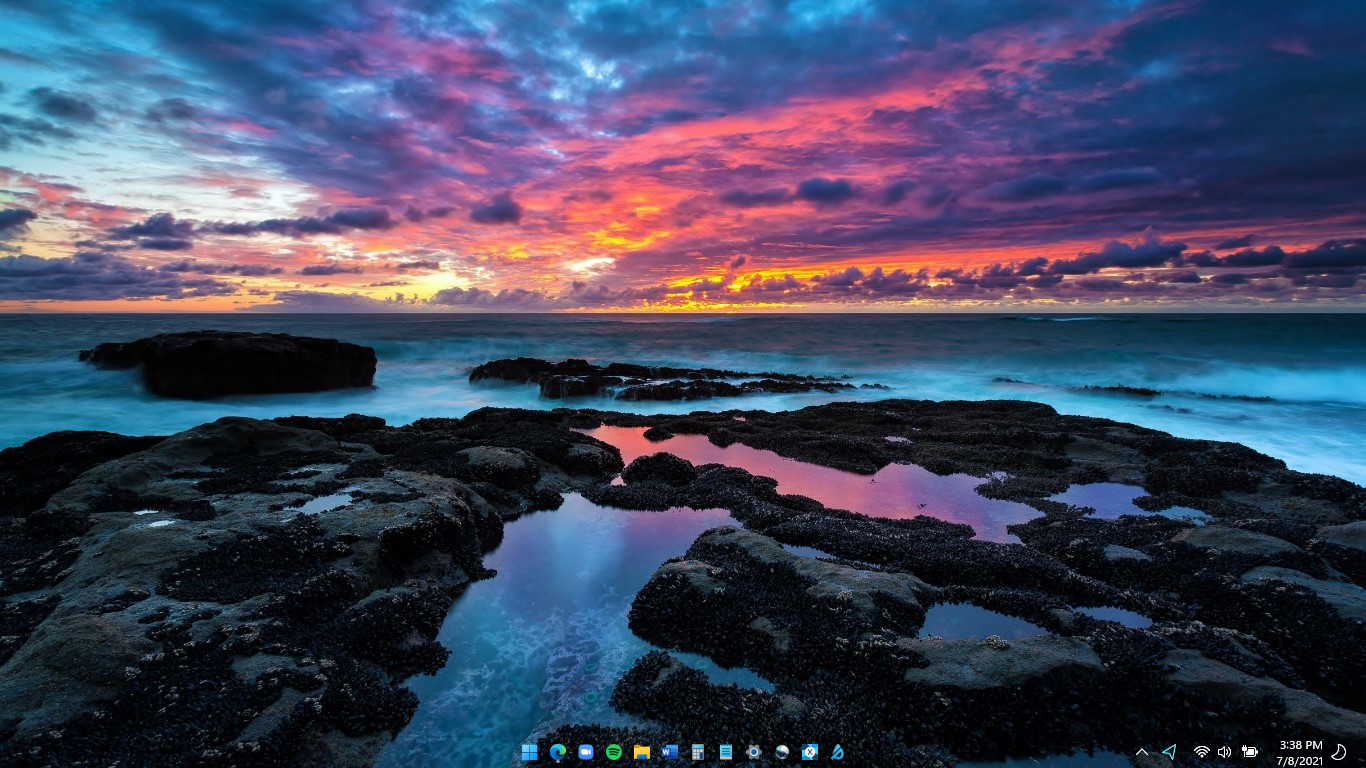Open network settings via Wi-Fi icon
The height and width of the screenshot is (768, 1366).
1200,751
